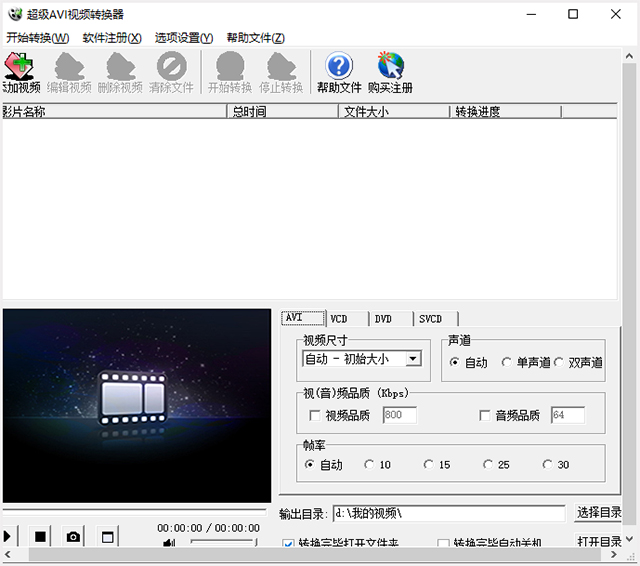
Task: Click the 打开目录 button
Action: (598, 541)
